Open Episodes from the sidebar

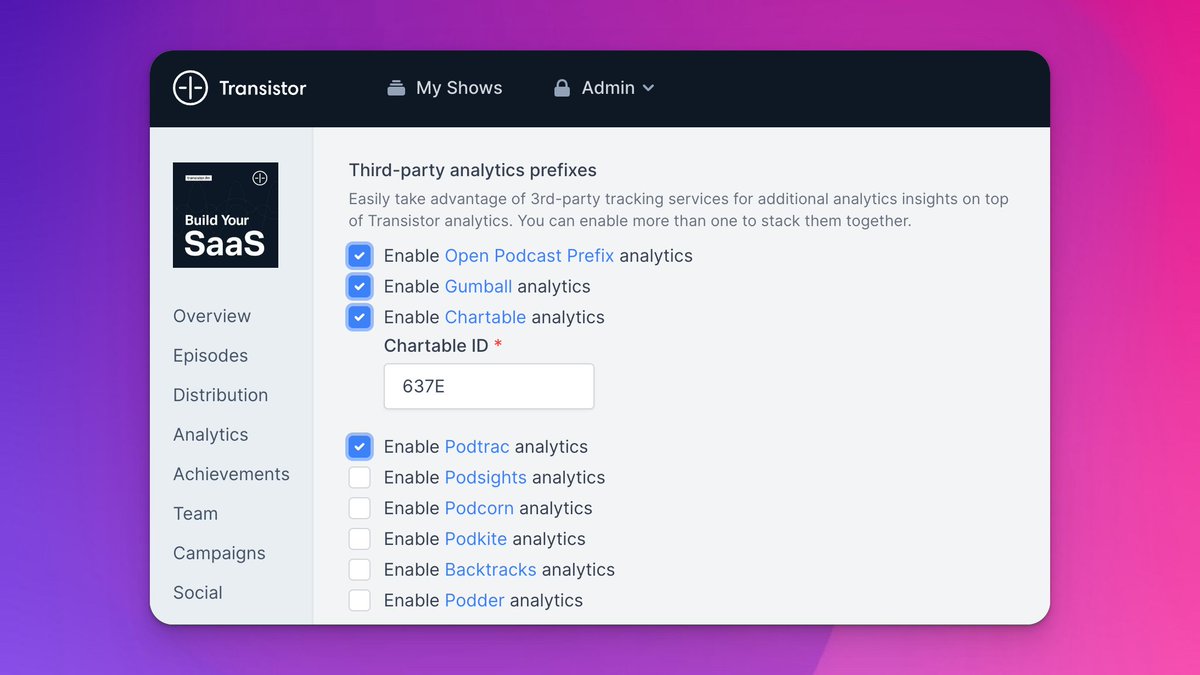click(210, 356)
